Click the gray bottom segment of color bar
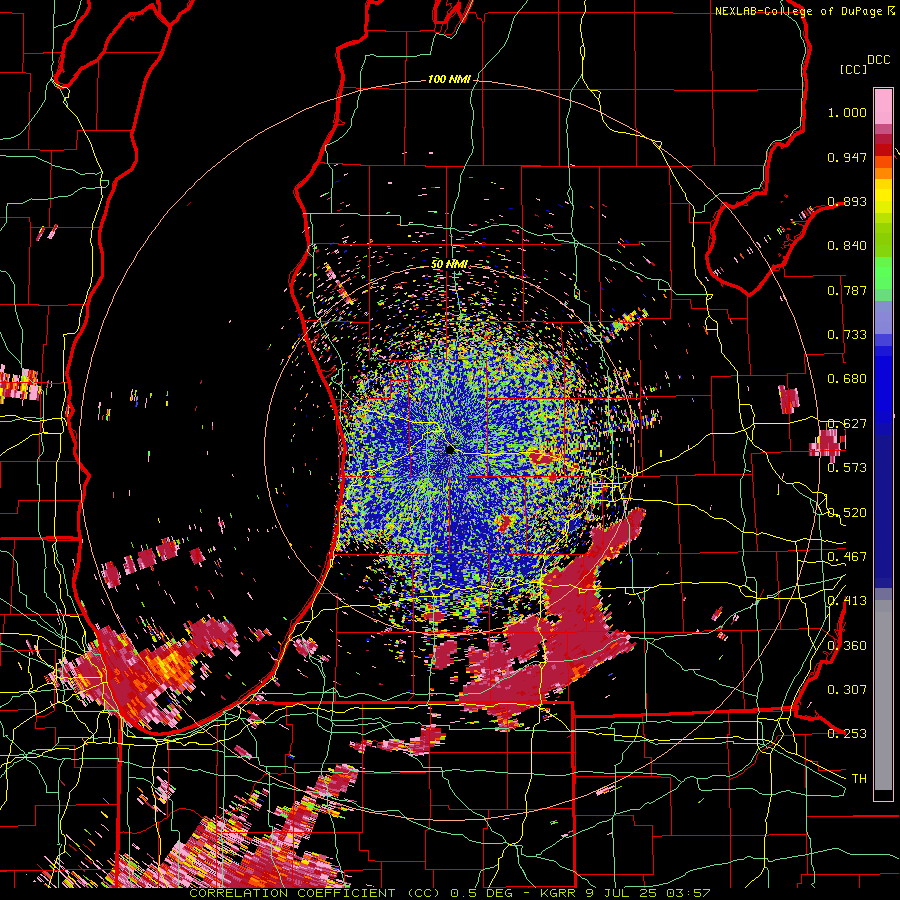 (883, 695)
